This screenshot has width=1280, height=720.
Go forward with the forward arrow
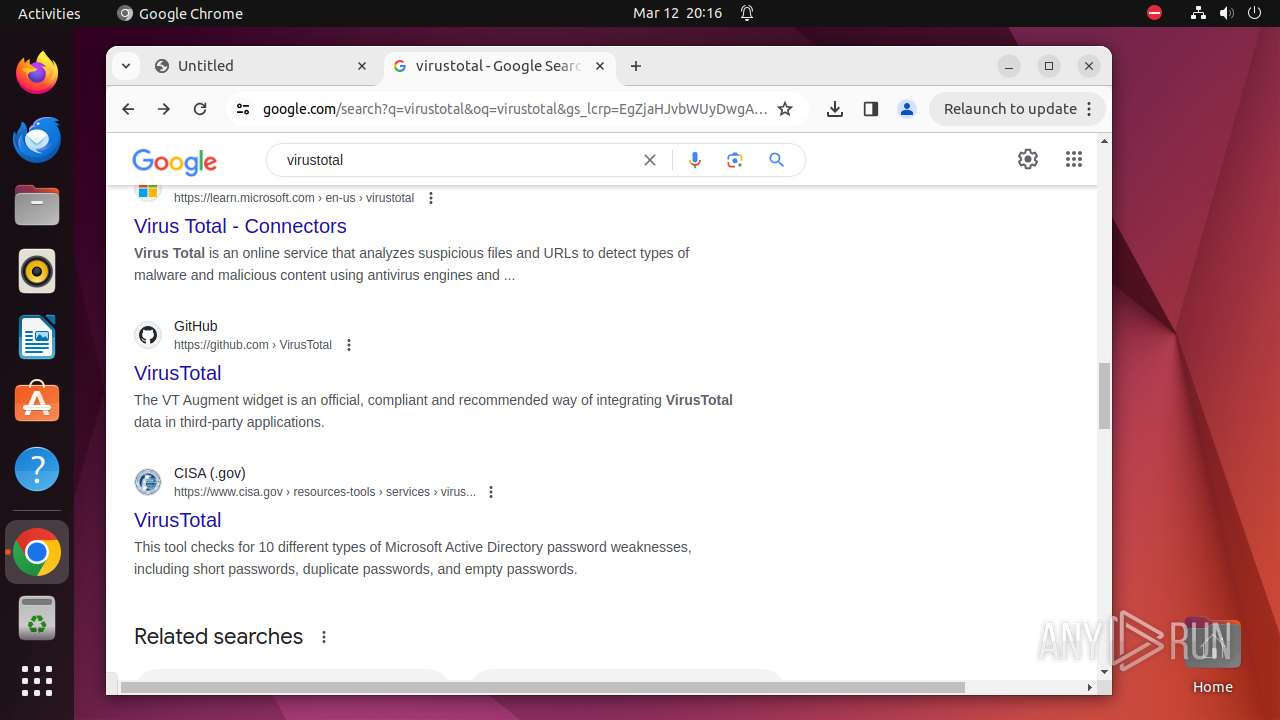click(x=164, y=109)
